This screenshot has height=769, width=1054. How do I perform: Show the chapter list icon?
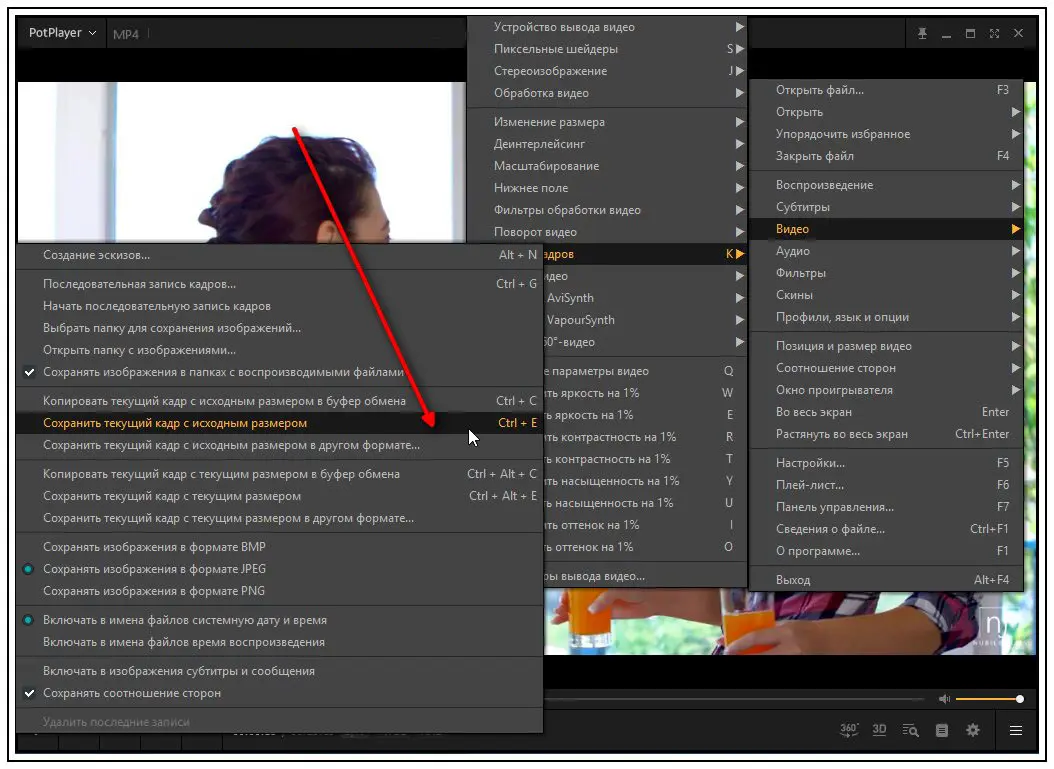pyautogui.click(x=942, y=731)
